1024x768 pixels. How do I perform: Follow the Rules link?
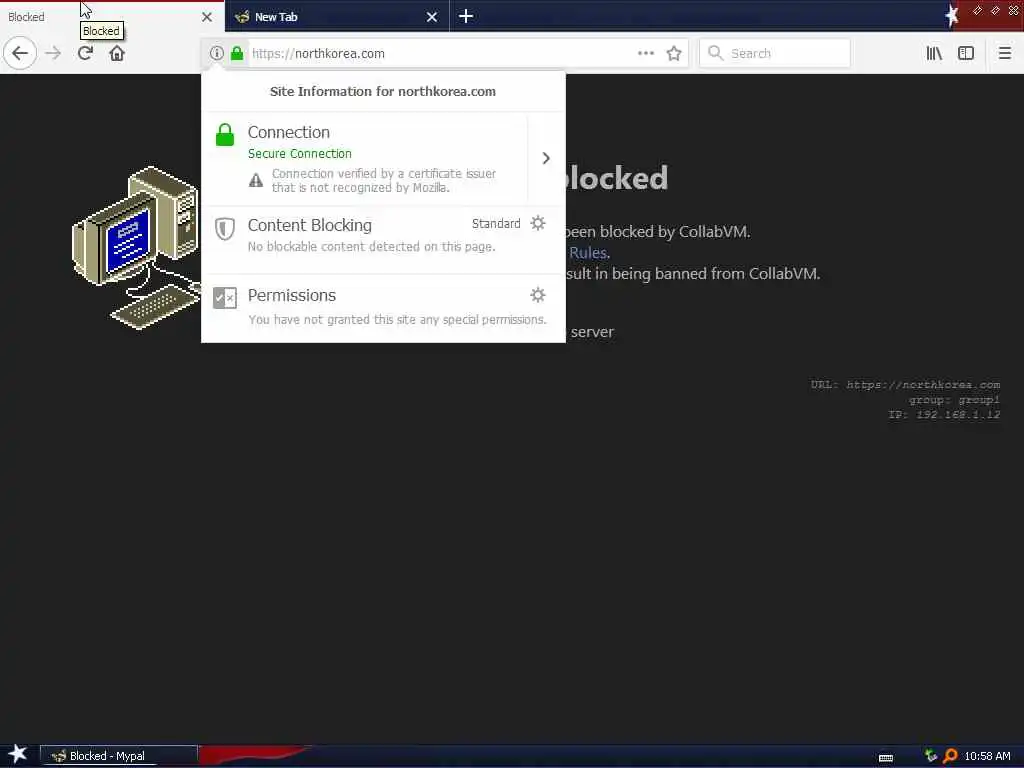coord(588,253)
